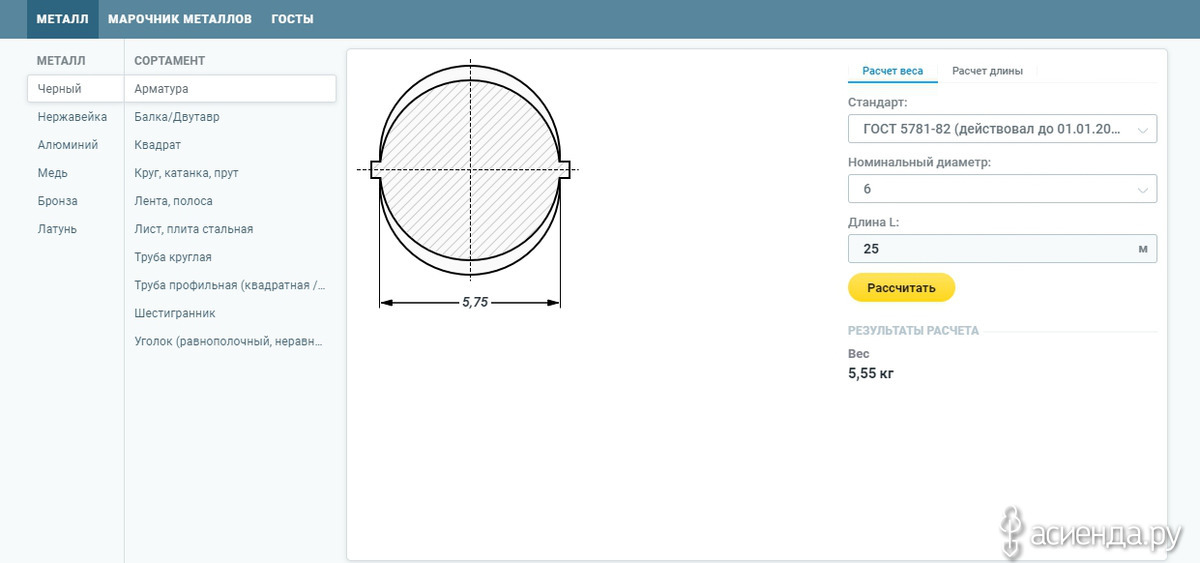Open the Марочник металлов menu

point(179,19)
